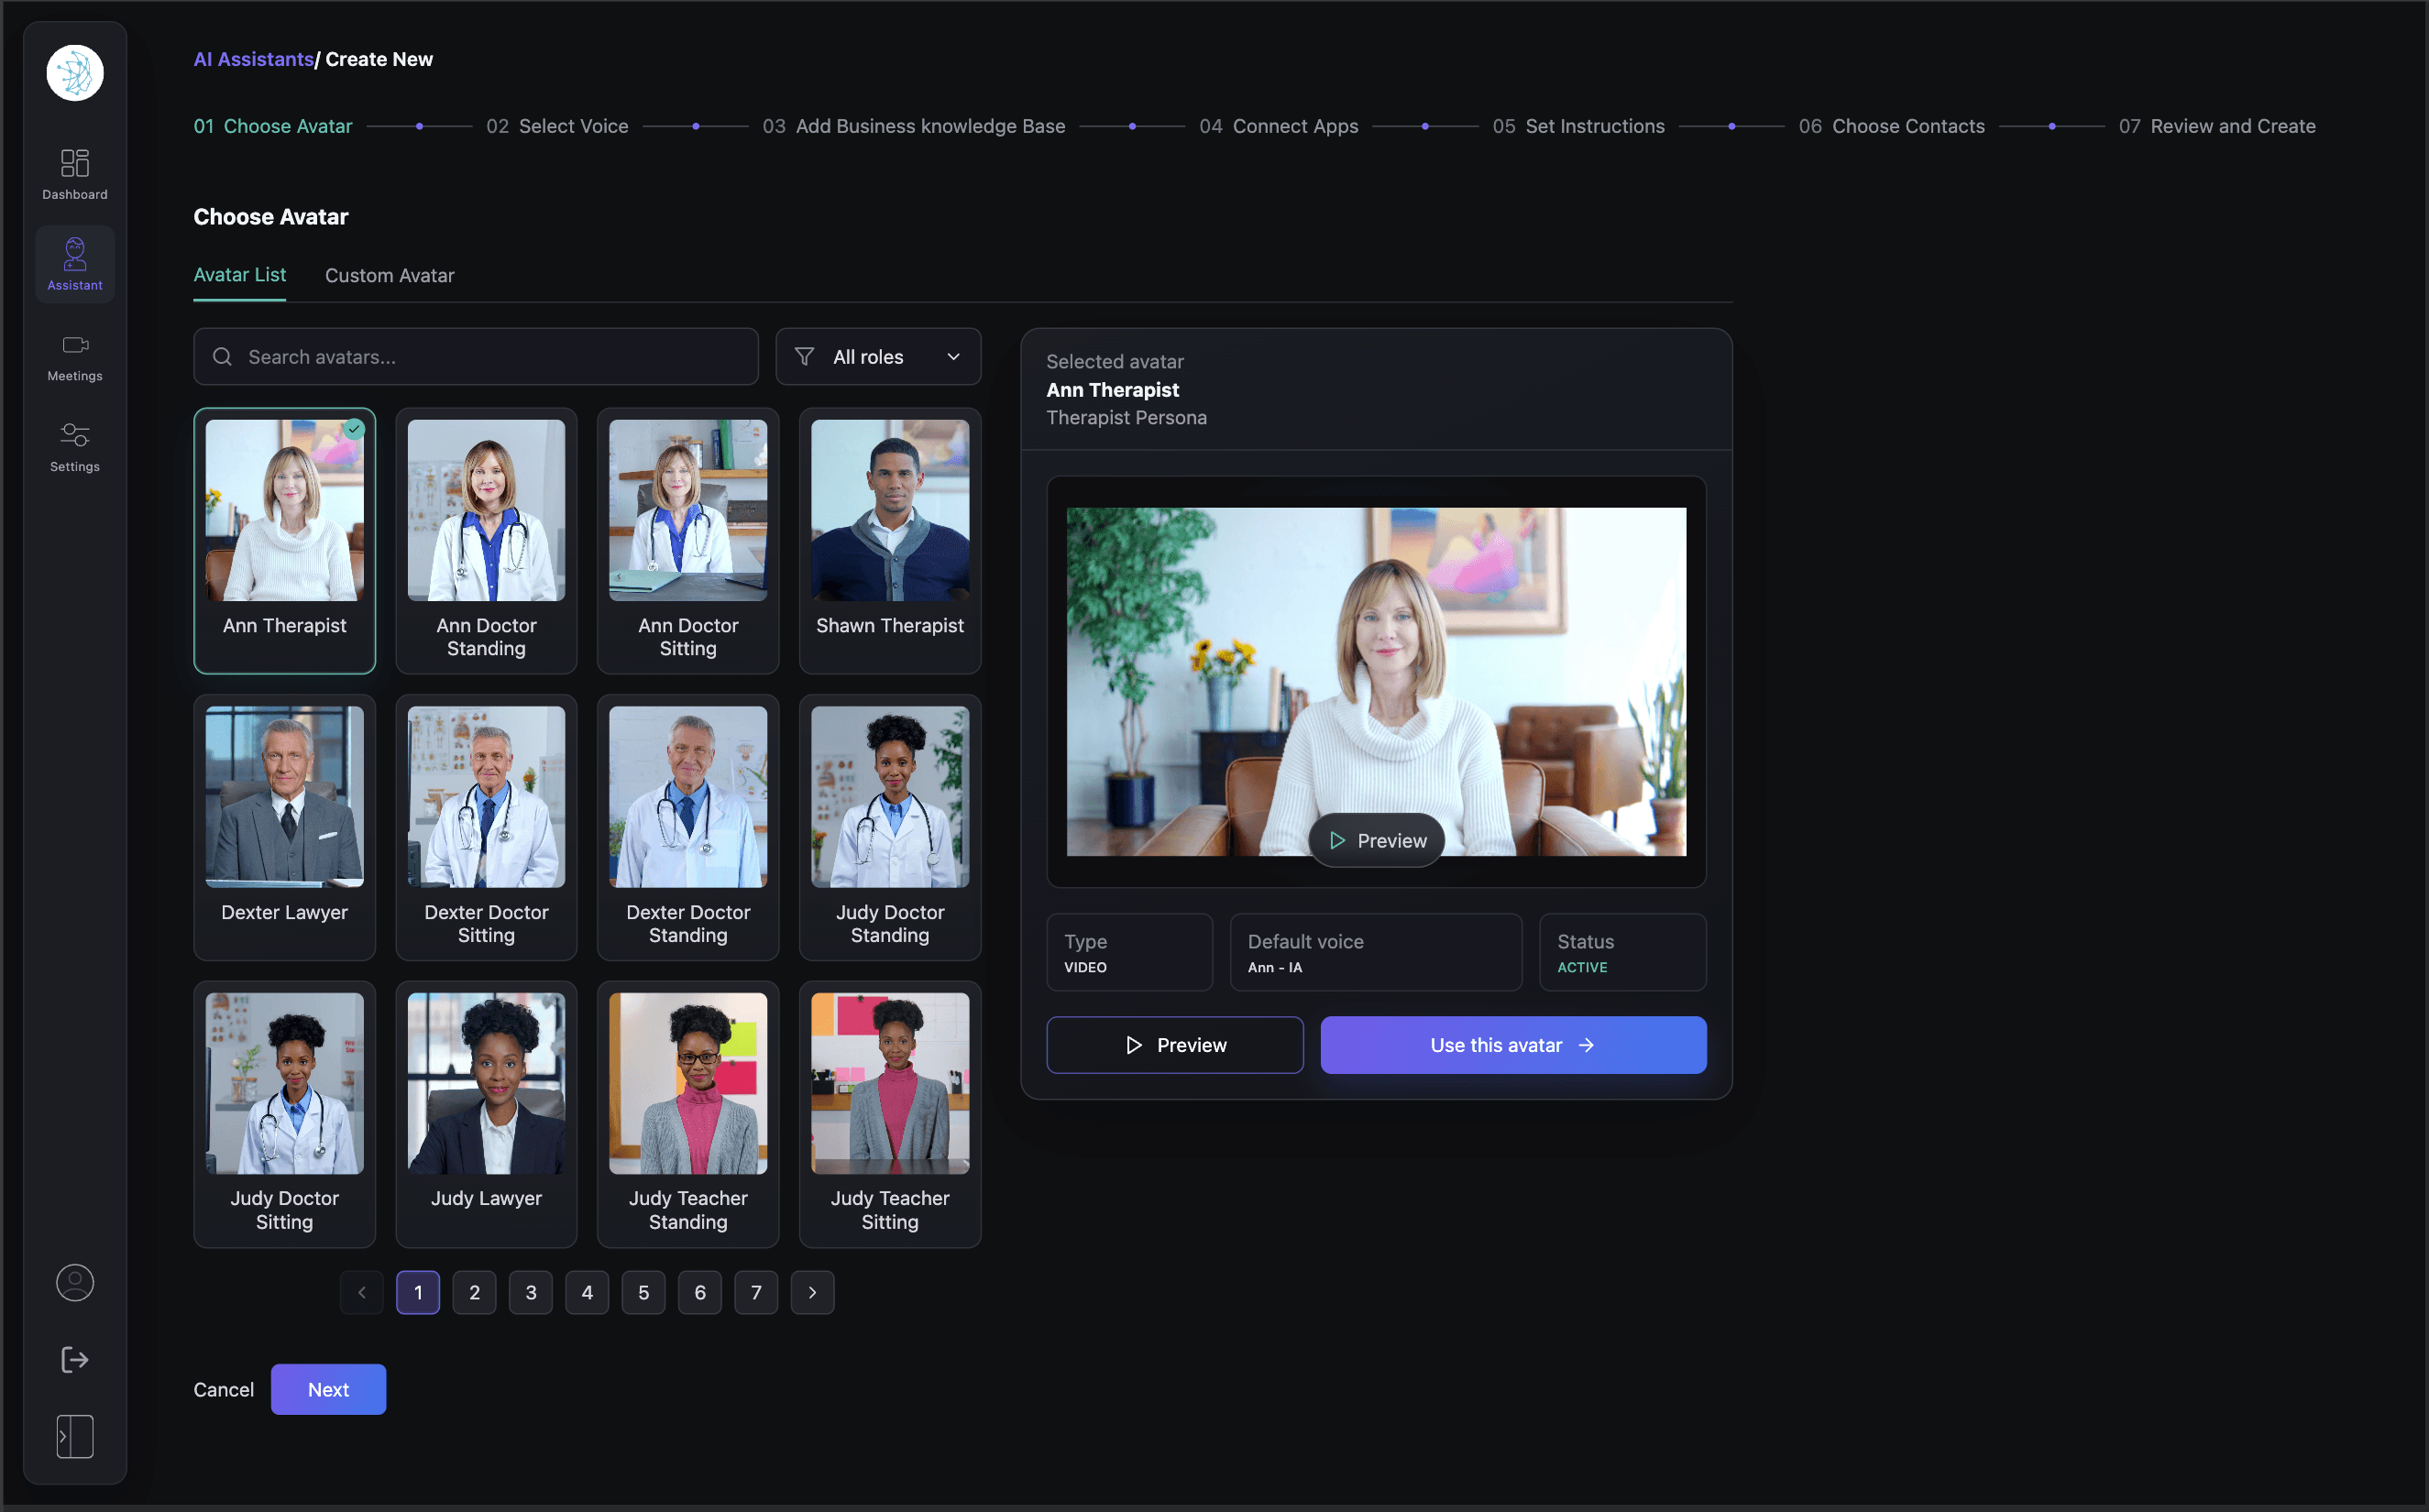Choose the Shawn Therapist avatar

click(890, 541)
